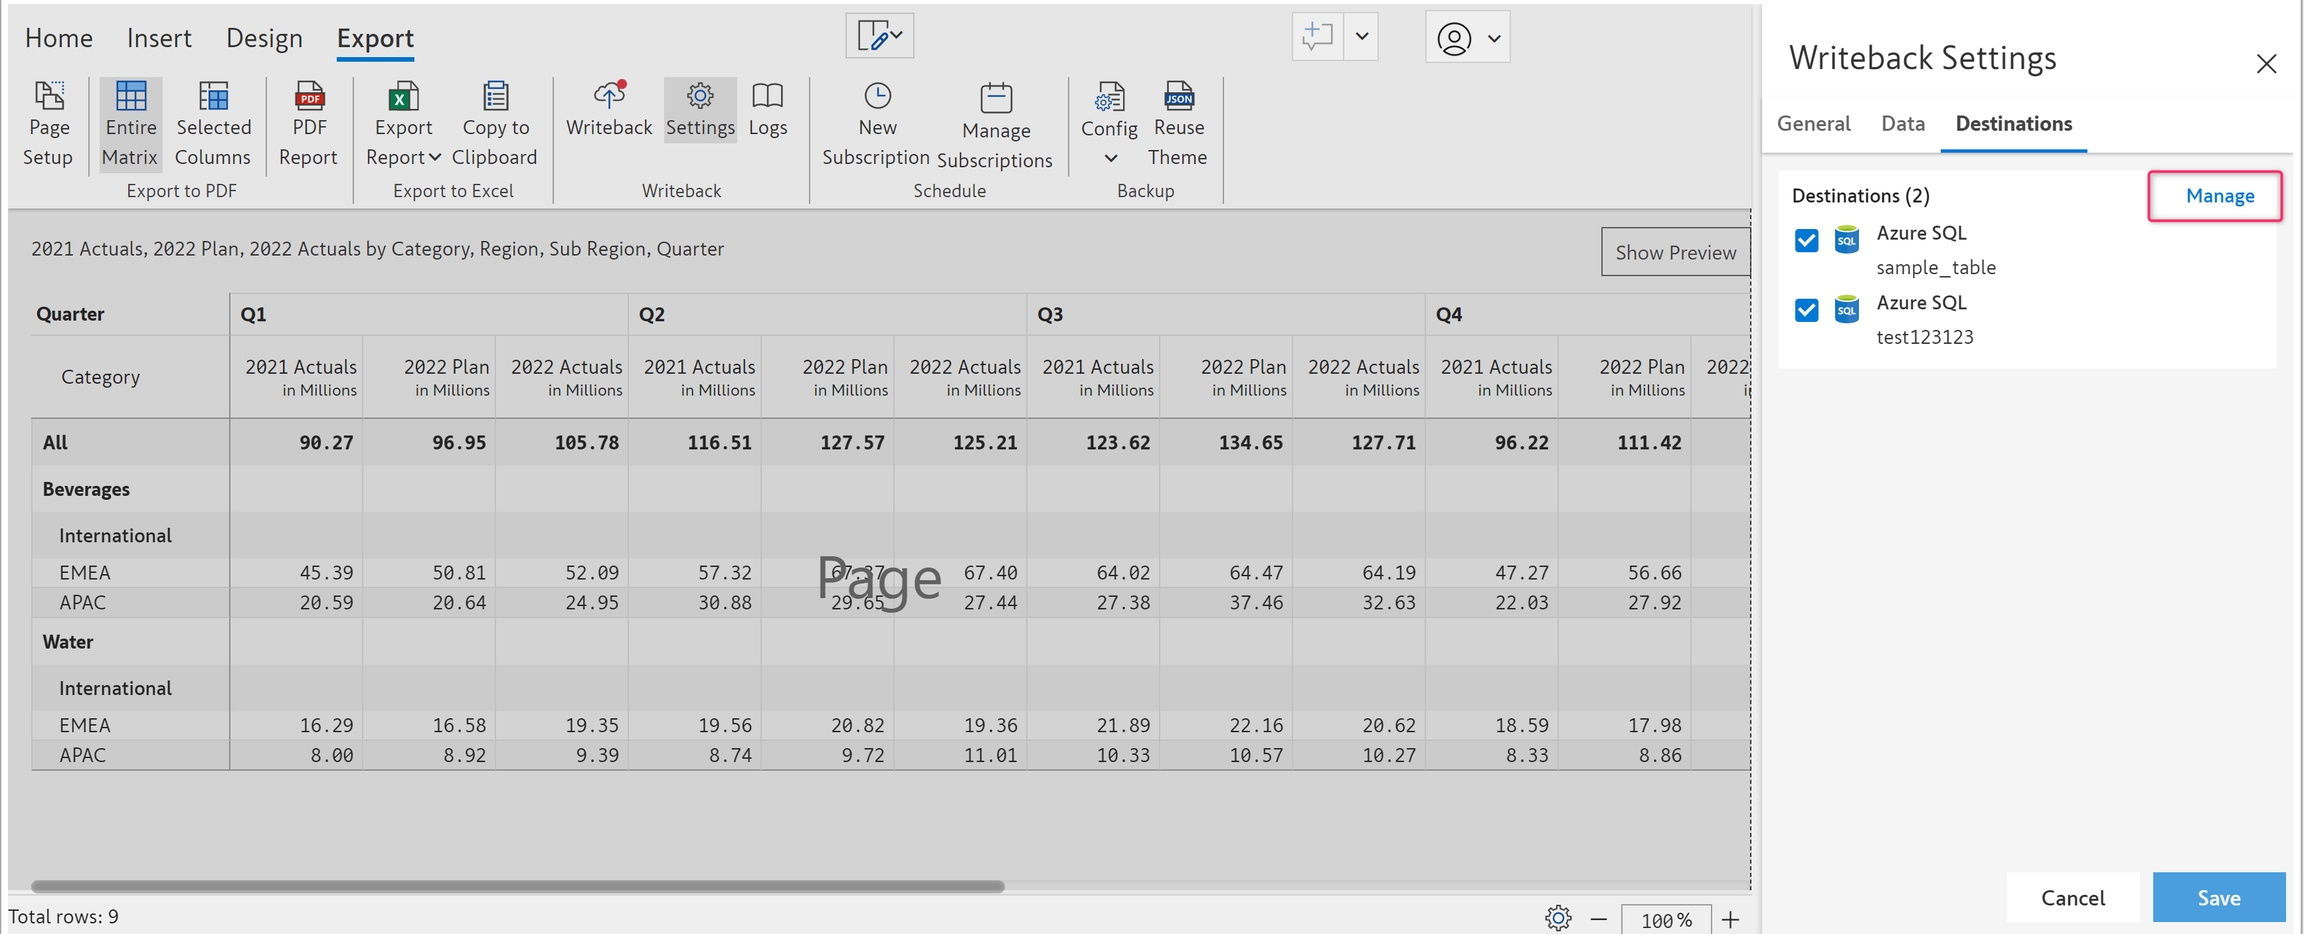This screenshot has width=2304, height=934.
Task: Select Entire Matrix export option
Action: (130, 124)
